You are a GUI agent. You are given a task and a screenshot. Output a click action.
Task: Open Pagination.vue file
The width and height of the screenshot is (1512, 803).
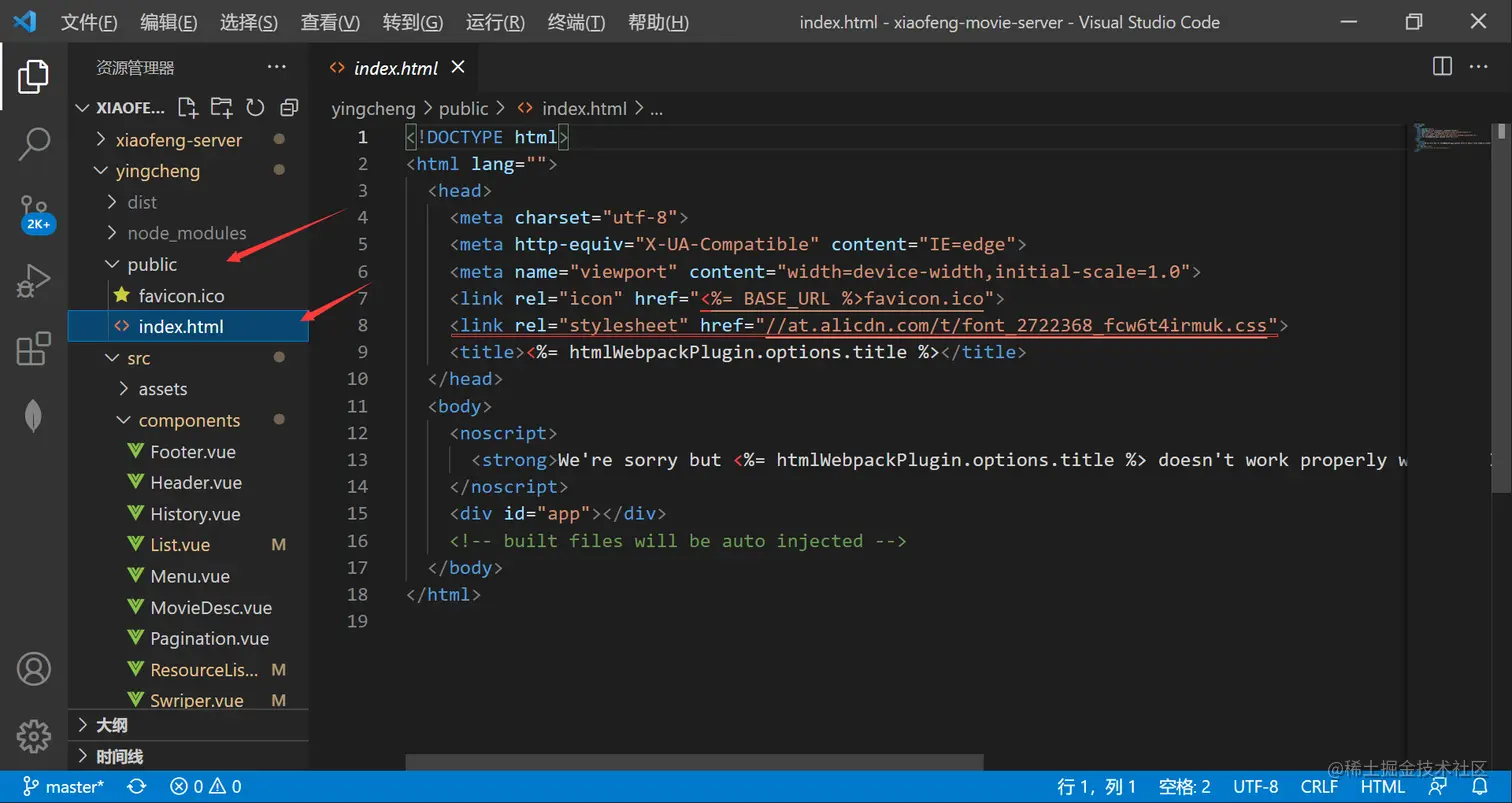pyautogui.click(x=209, y=638)
